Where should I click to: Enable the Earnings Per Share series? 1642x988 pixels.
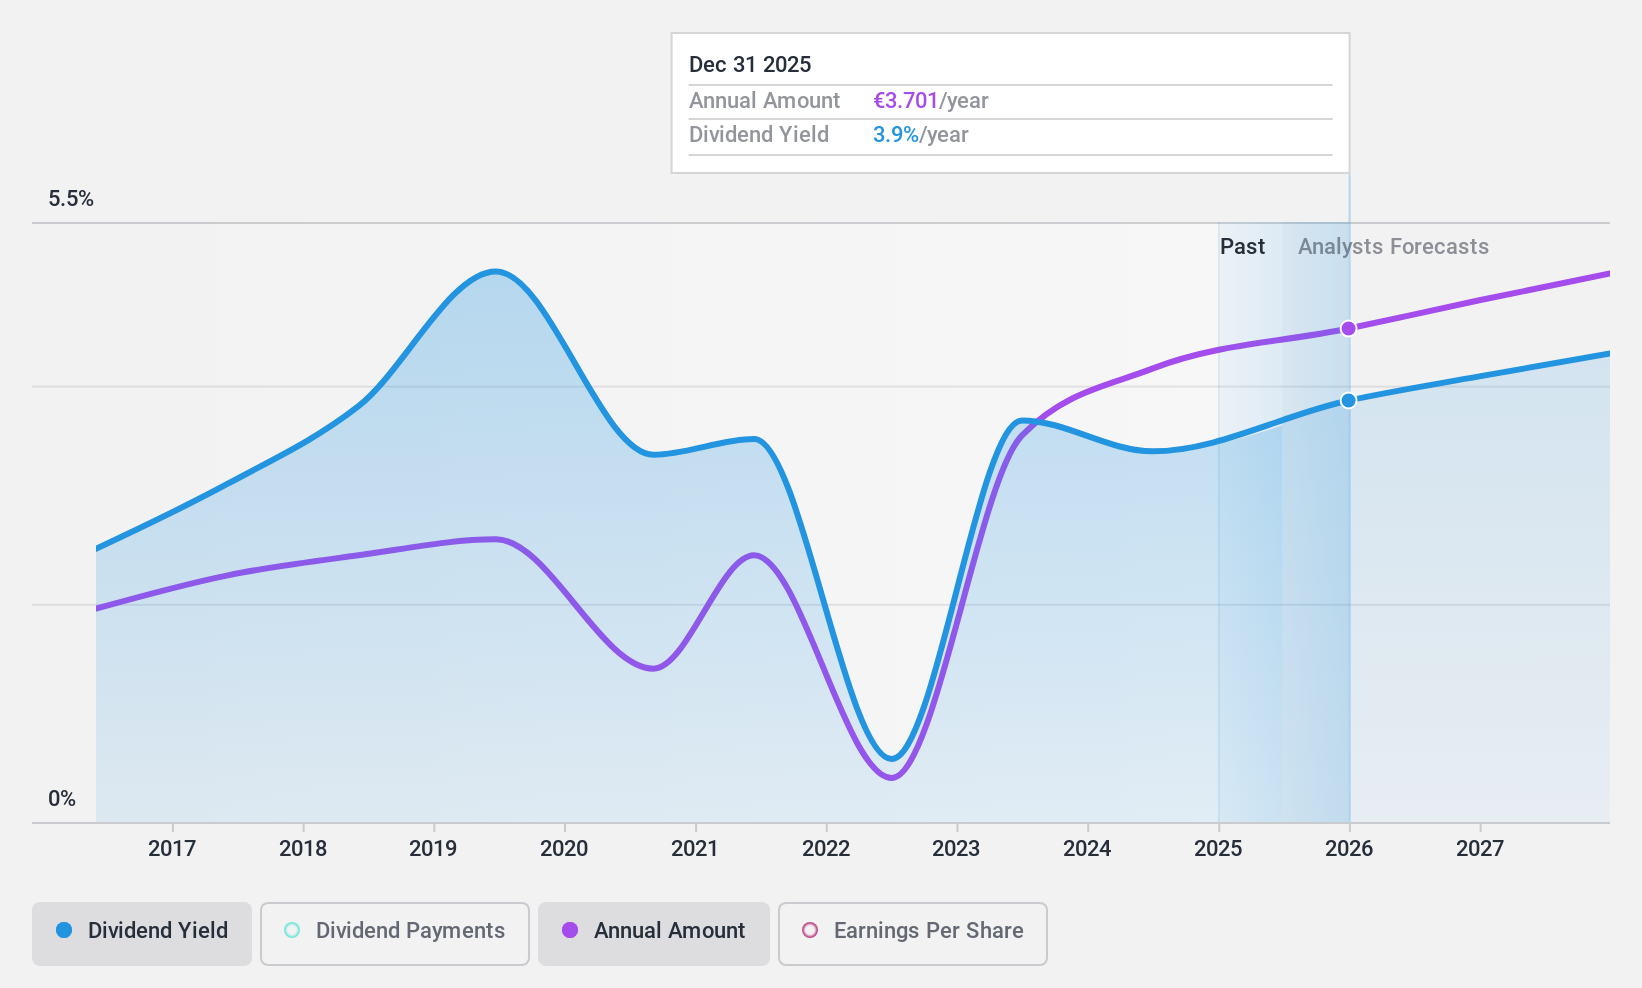(913, 934)
